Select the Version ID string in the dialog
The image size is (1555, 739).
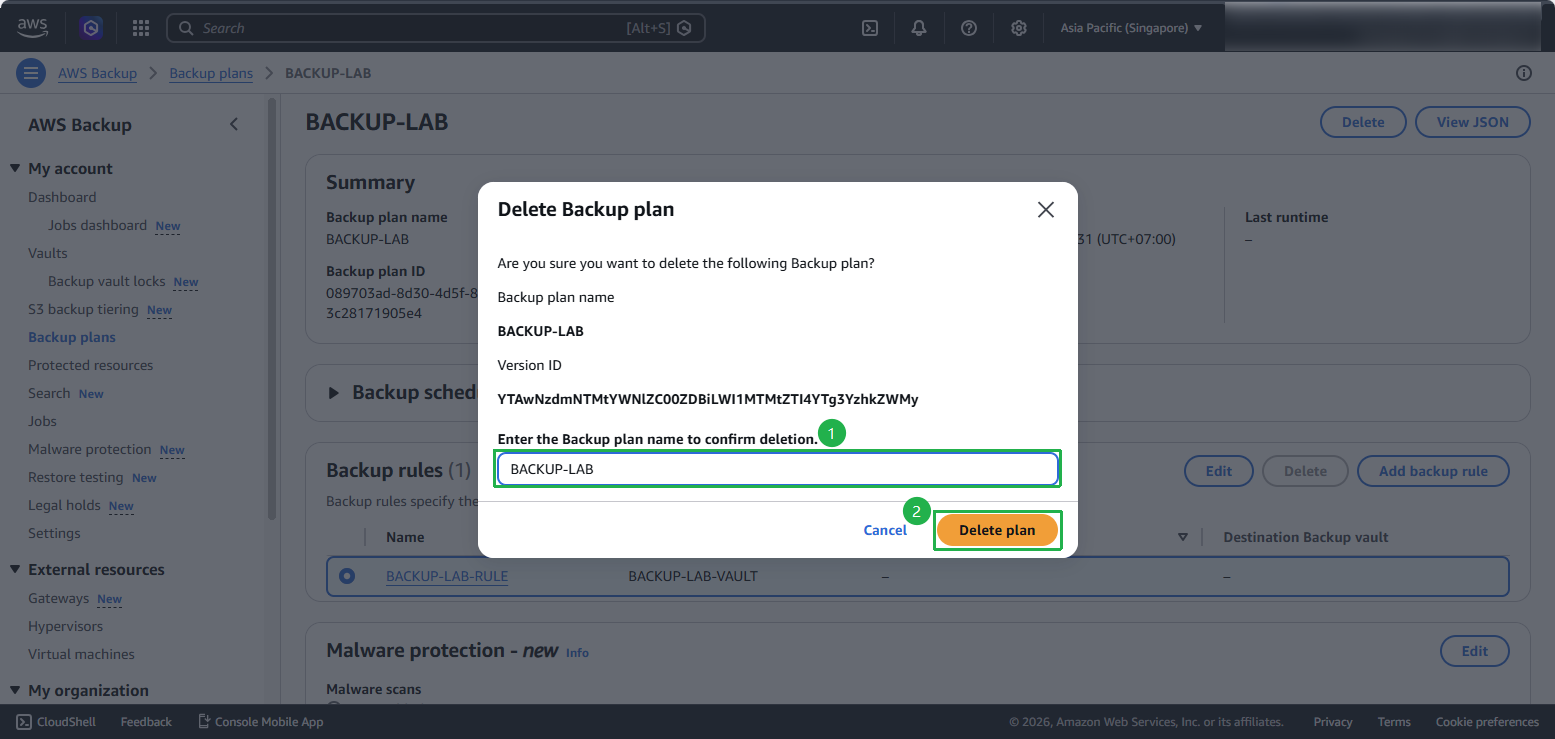click(x=708, y=400)
